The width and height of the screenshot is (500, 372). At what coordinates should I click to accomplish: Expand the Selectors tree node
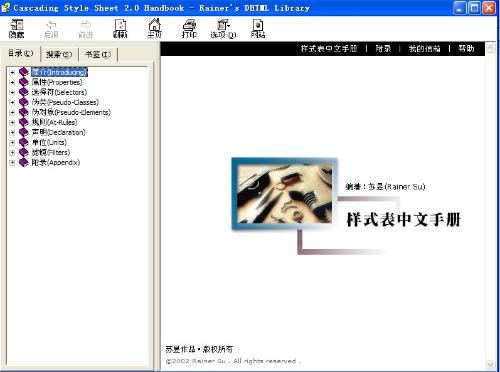(x=12, y=92)
